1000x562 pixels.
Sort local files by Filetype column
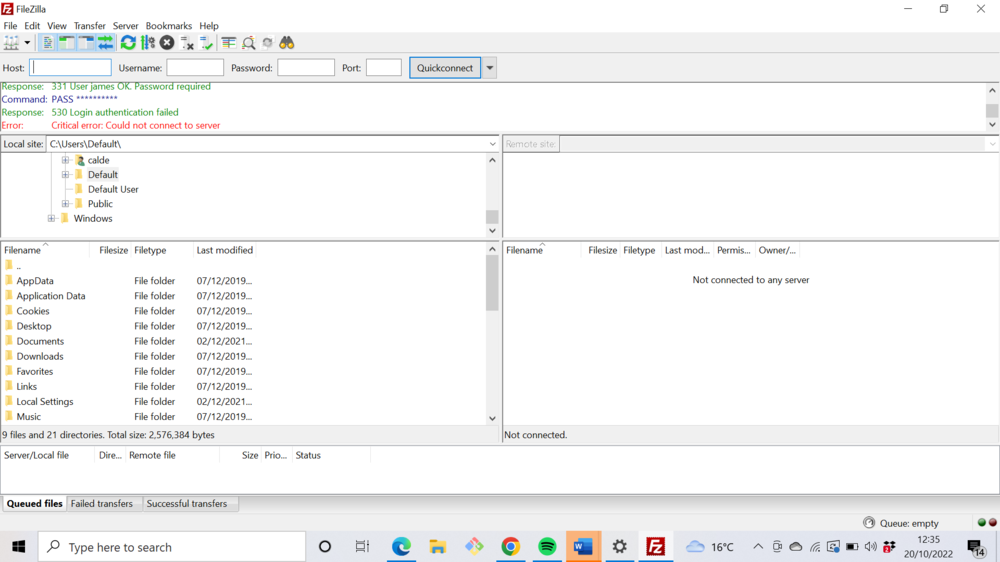[x=161, y=250]
